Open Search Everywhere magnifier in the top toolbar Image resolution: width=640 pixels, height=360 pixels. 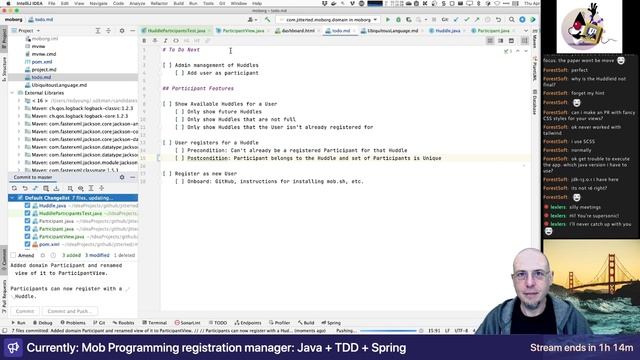click(511, 20)
